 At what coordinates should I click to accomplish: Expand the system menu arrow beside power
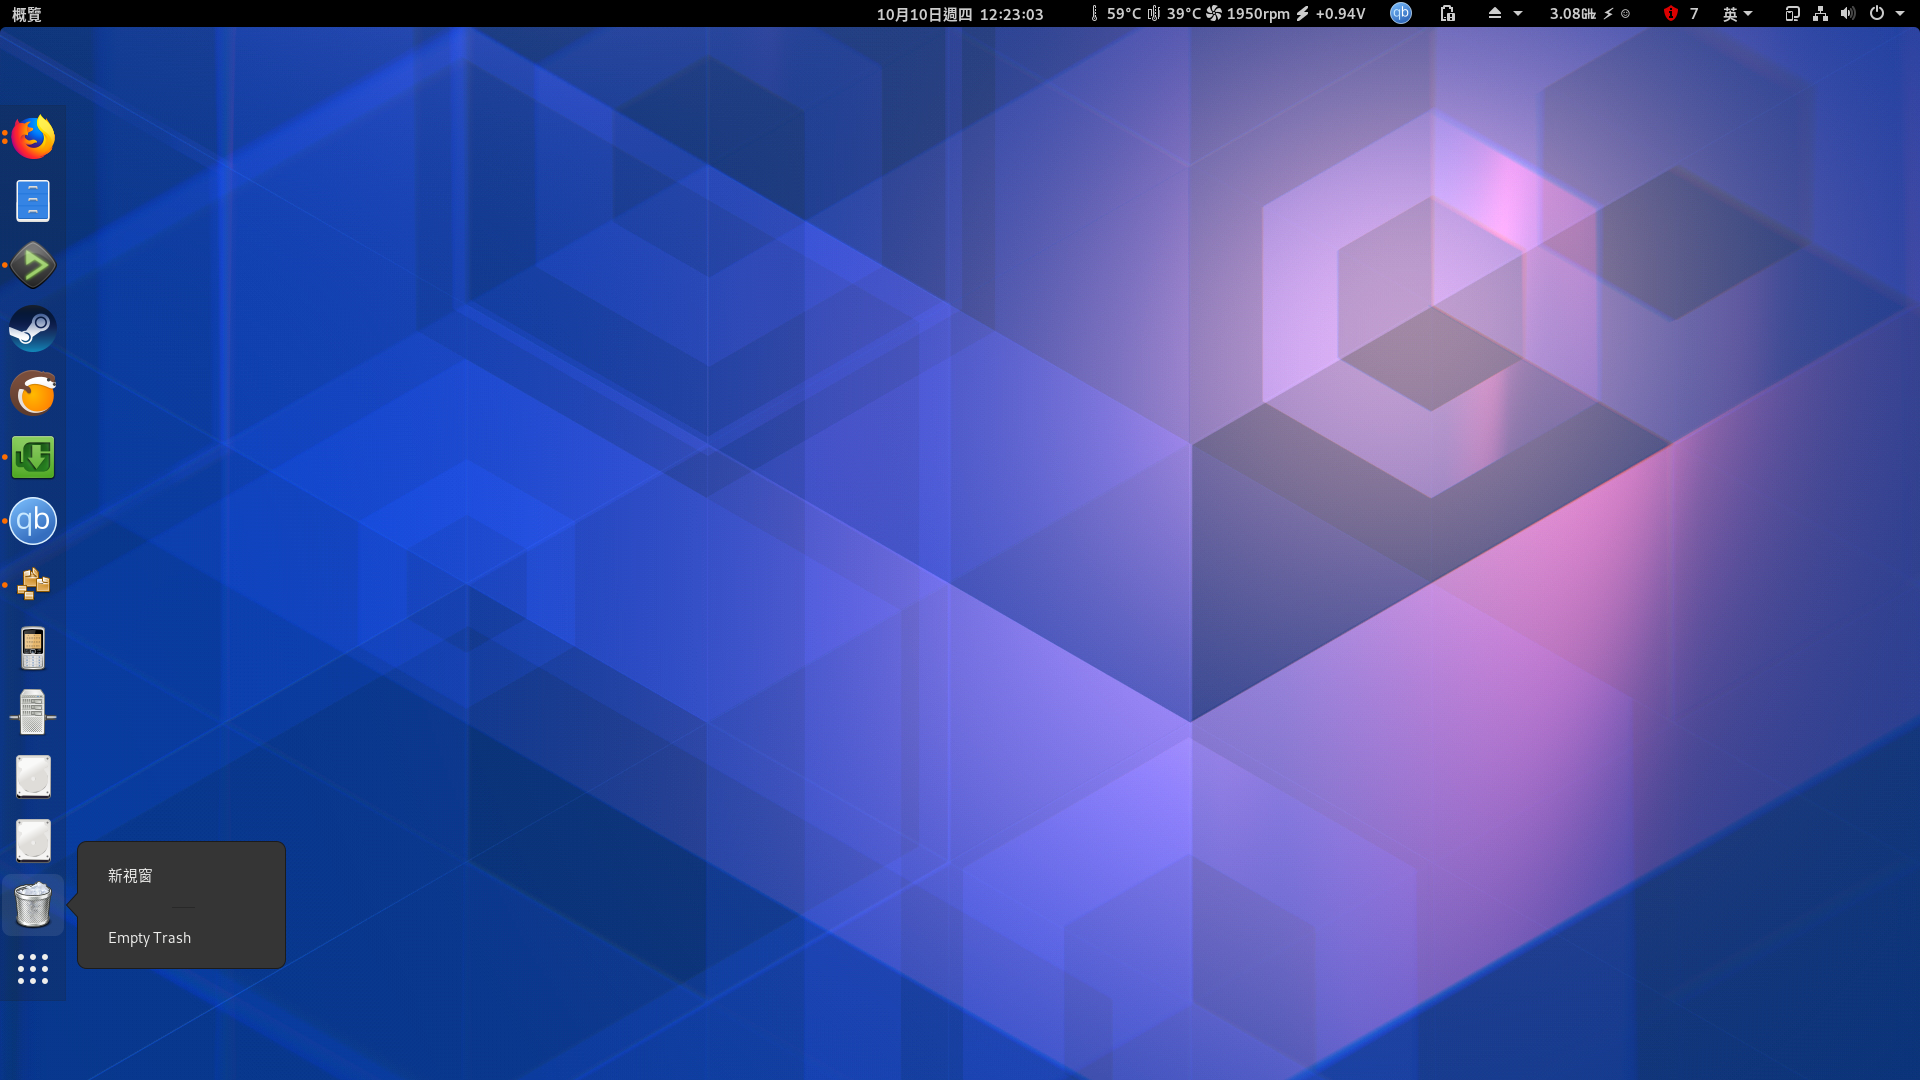pos(1900,13)
